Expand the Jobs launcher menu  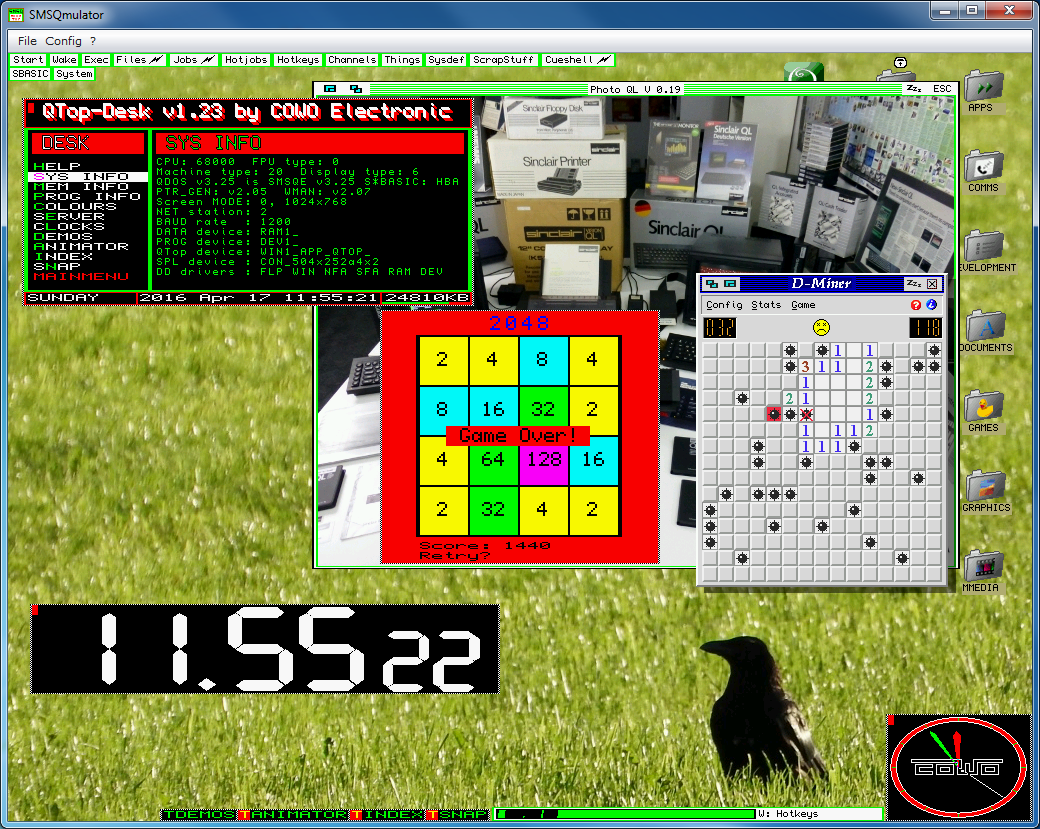pyautogui.click(x=194, y=60)
